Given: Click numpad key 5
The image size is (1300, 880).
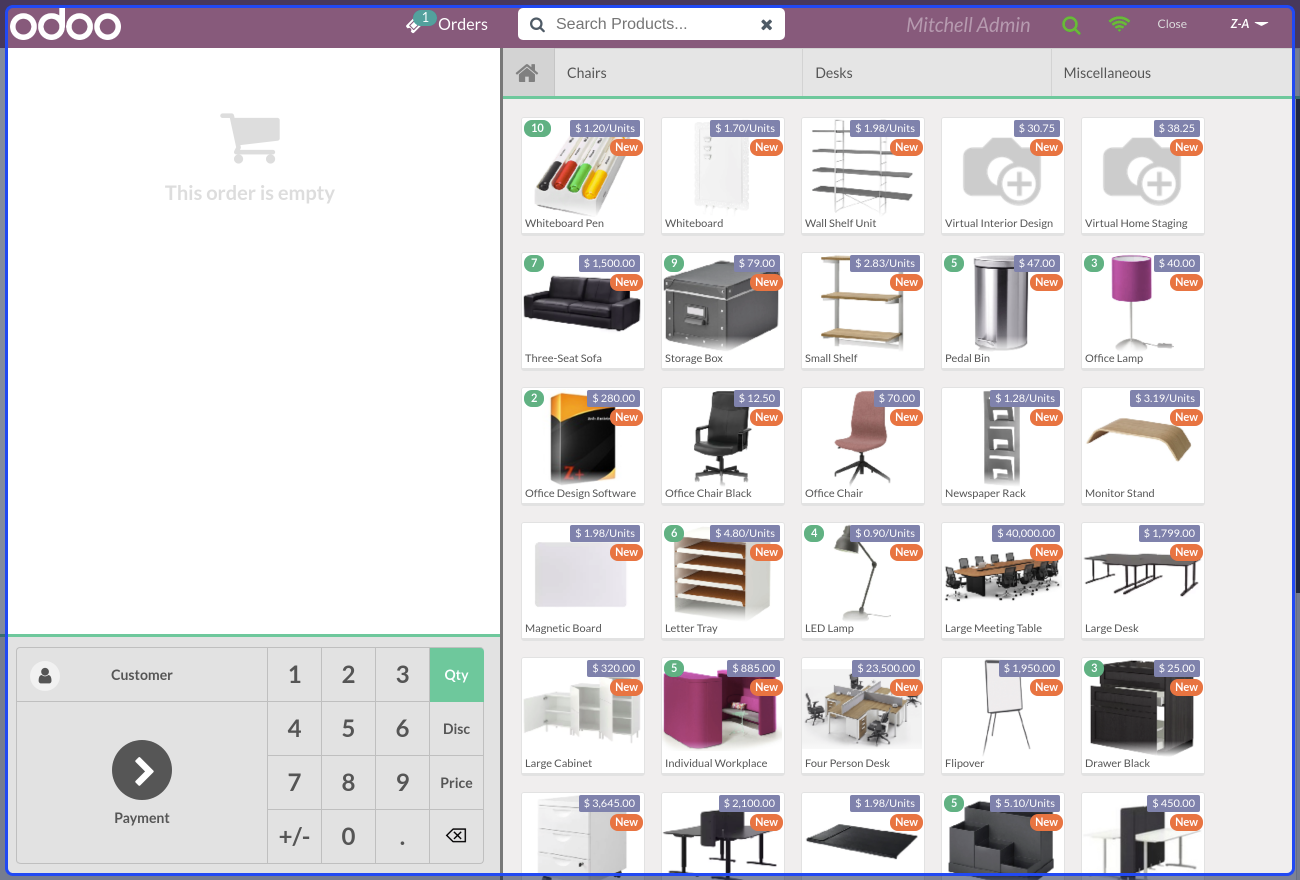Looking at the screenshot, I should click(x=348, y=729).
